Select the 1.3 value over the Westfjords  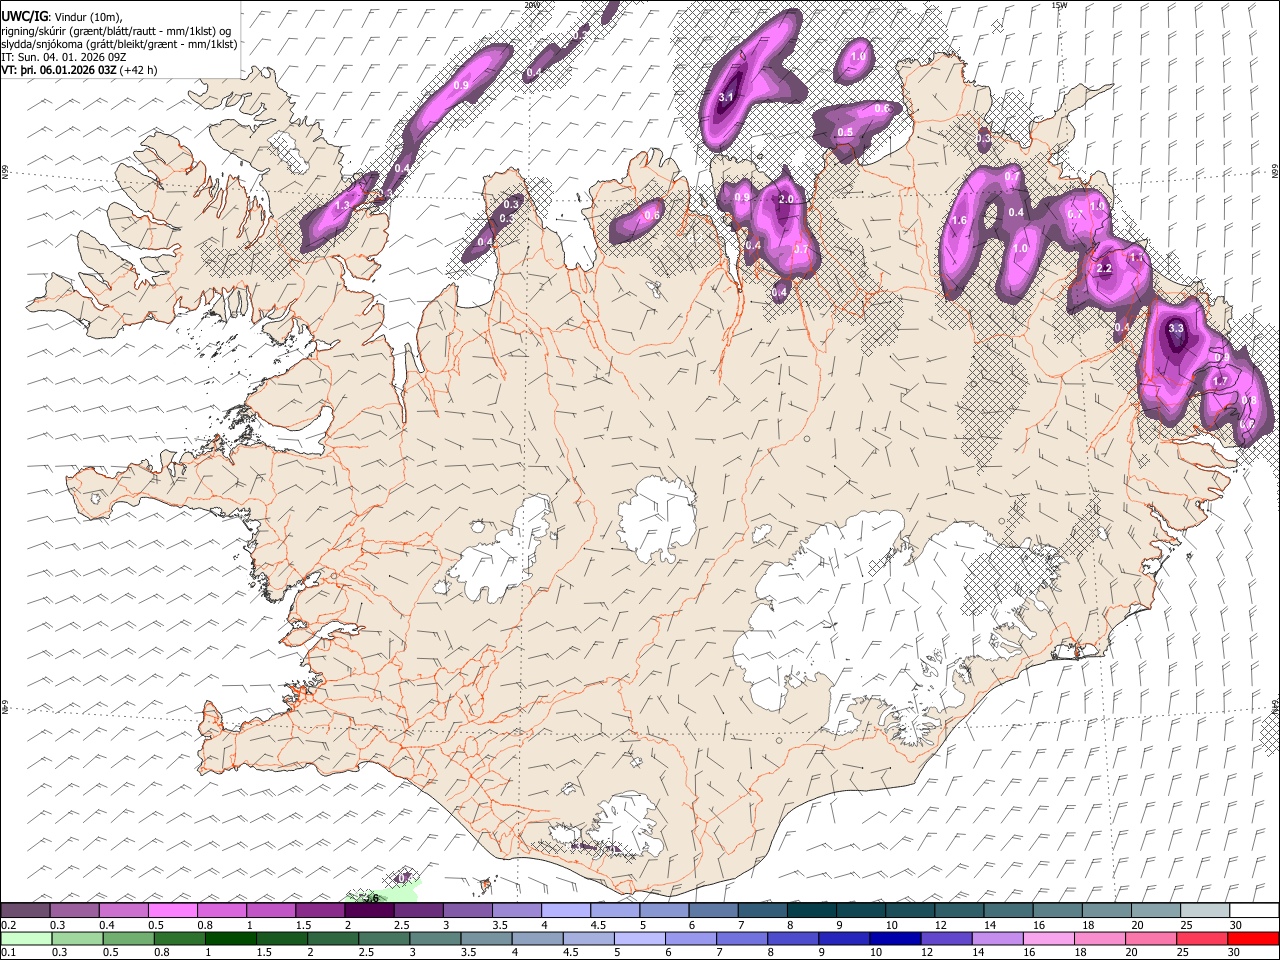pos(341,205)
